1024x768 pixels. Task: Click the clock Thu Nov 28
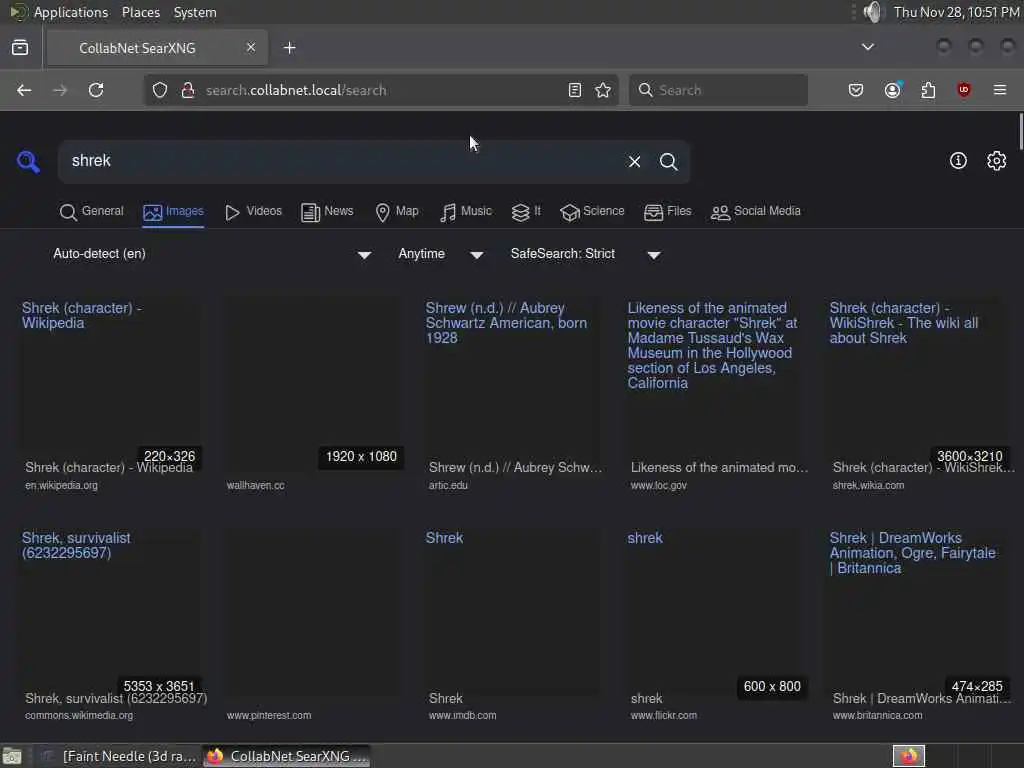pos(956,12)
